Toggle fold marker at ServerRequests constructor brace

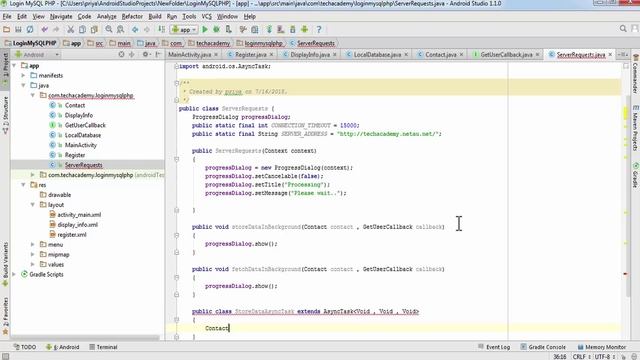[x=177, y=159]
